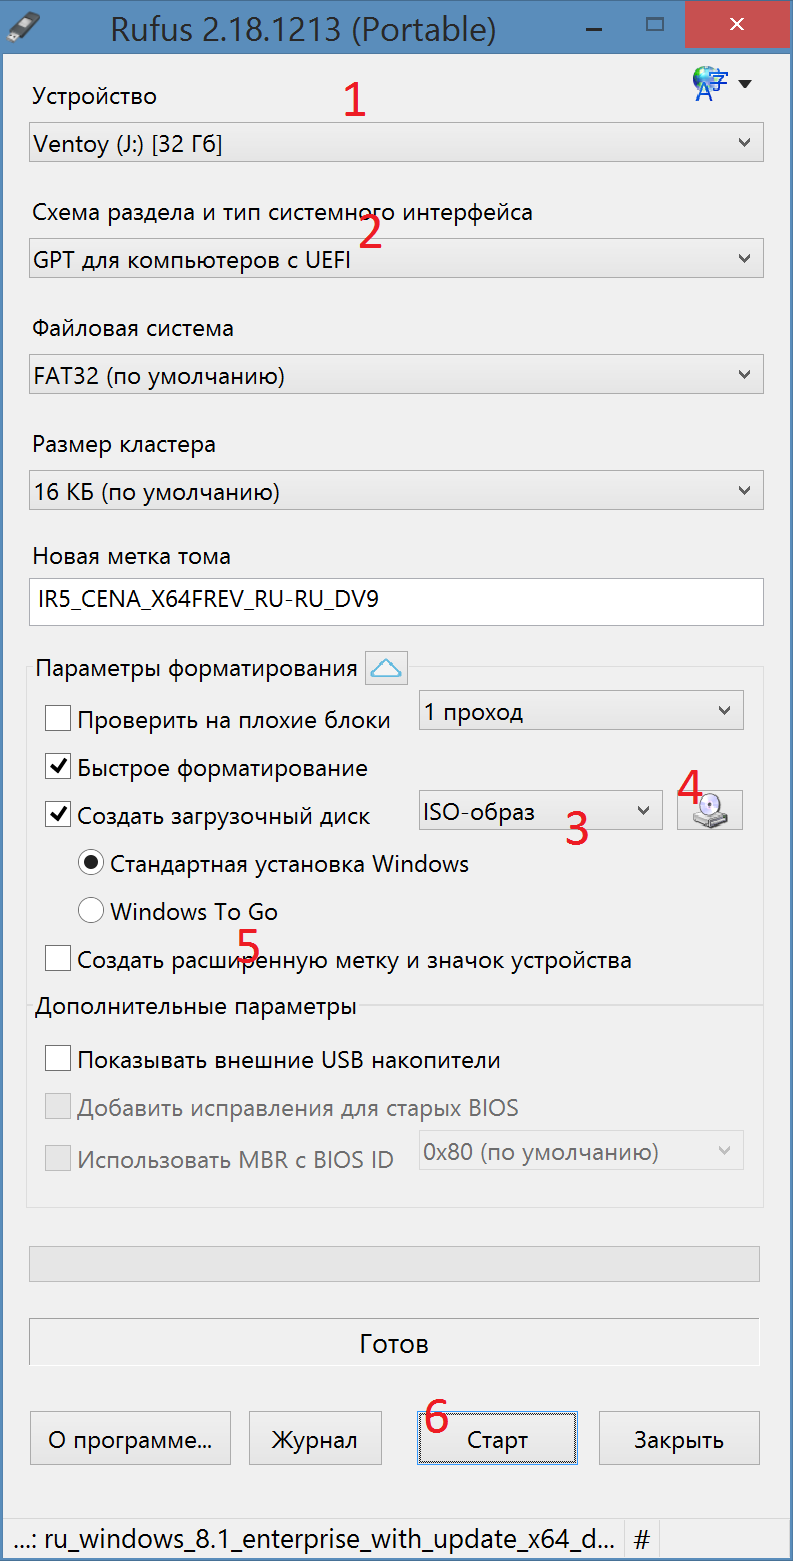Screen dimensions: 793x1561
Task: Expand the FAT32 file system dropdown
Action: point(396,375)
